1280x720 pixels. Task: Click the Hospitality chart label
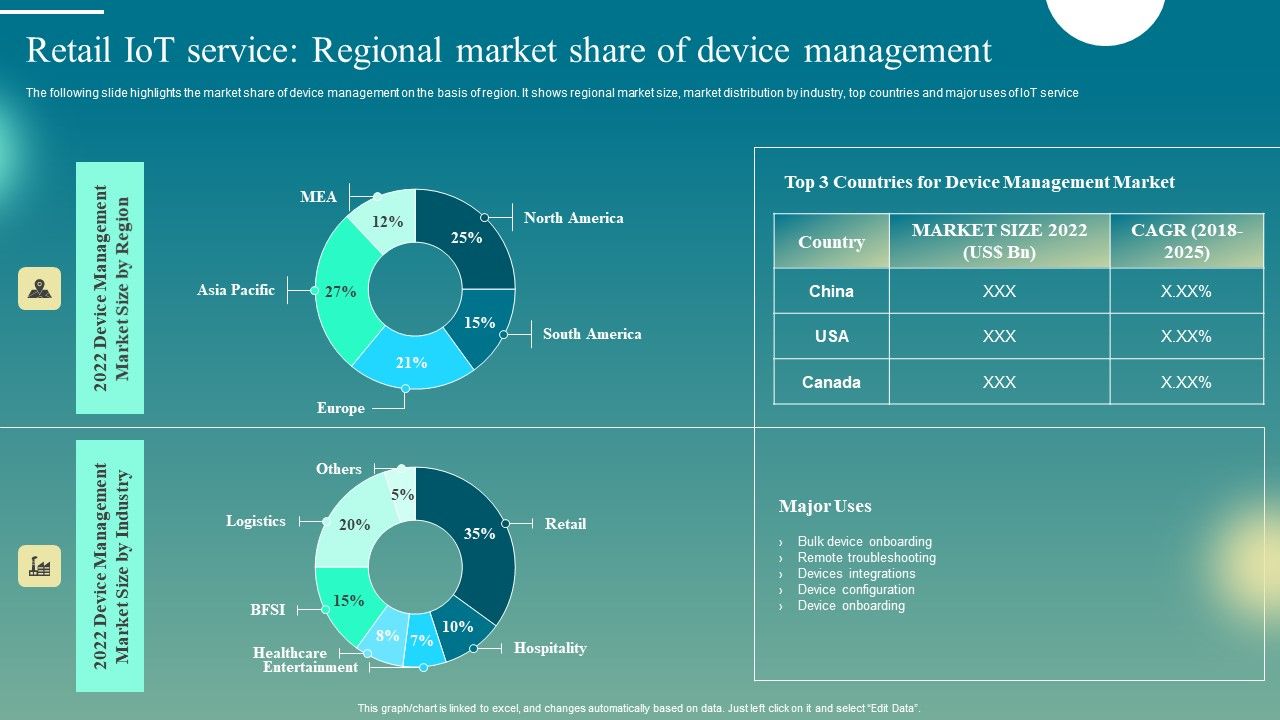[550, 648]
